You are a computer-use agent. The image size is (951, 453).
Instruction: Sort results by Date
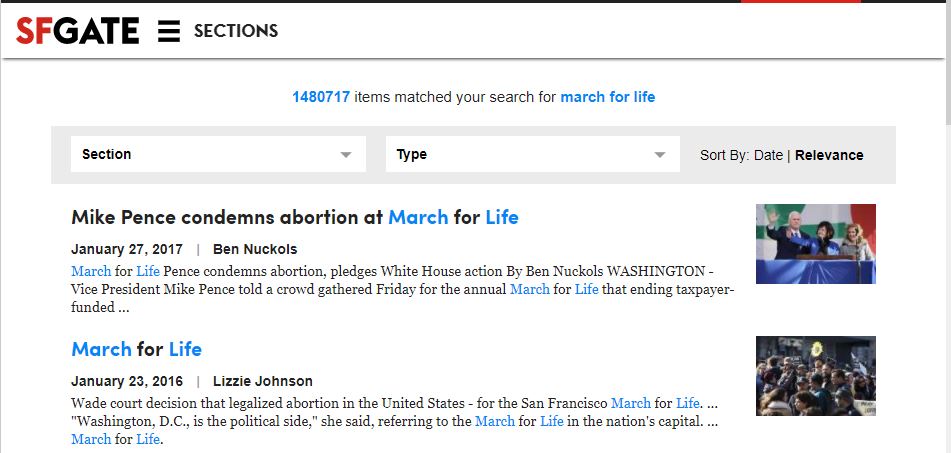click(x=768, y=155)
